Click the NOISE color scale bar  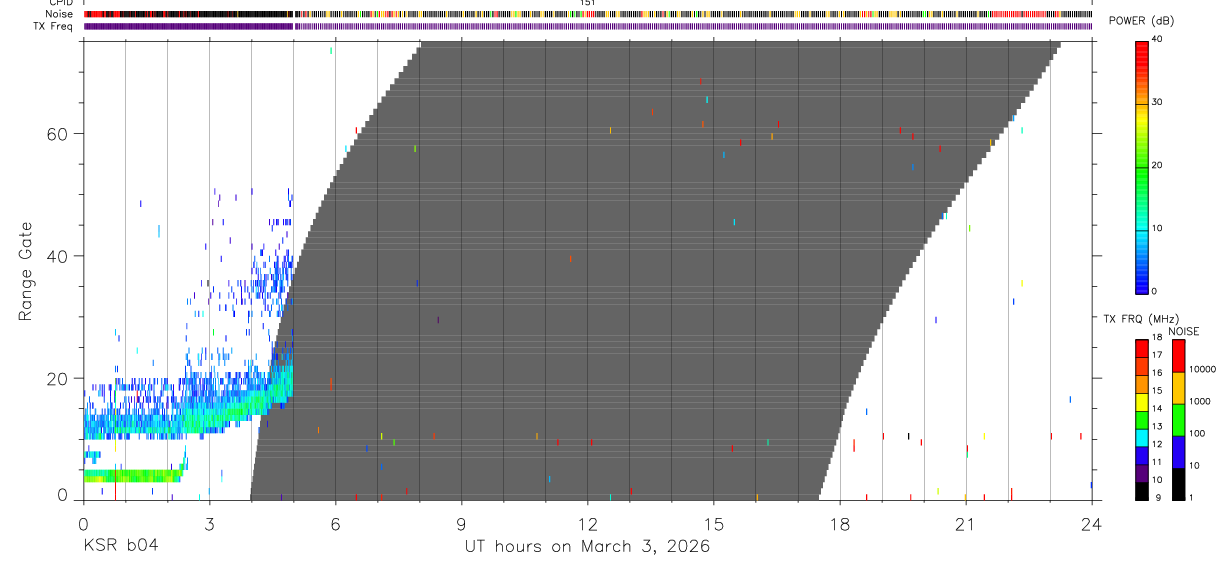1178,419
